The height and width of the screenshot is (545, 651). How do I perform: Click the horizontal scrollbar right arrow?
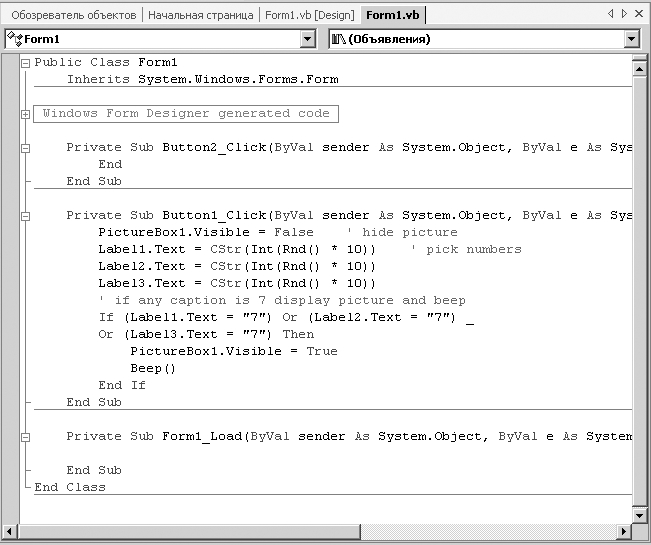[x=624, y=531]
